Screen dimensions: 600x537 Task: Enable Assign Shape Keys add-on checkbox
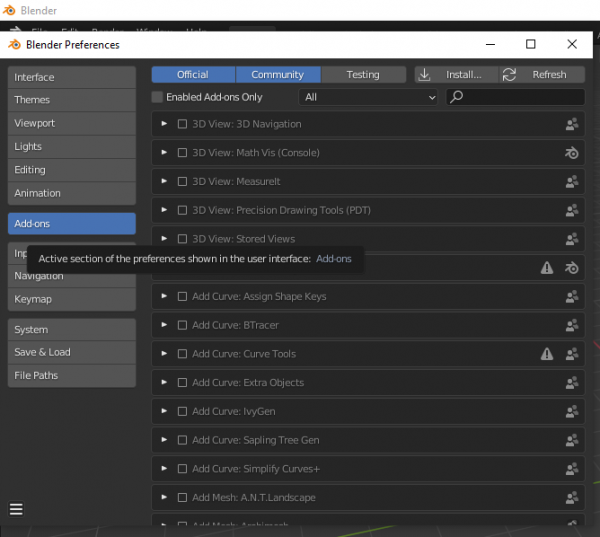pos(183,296)
